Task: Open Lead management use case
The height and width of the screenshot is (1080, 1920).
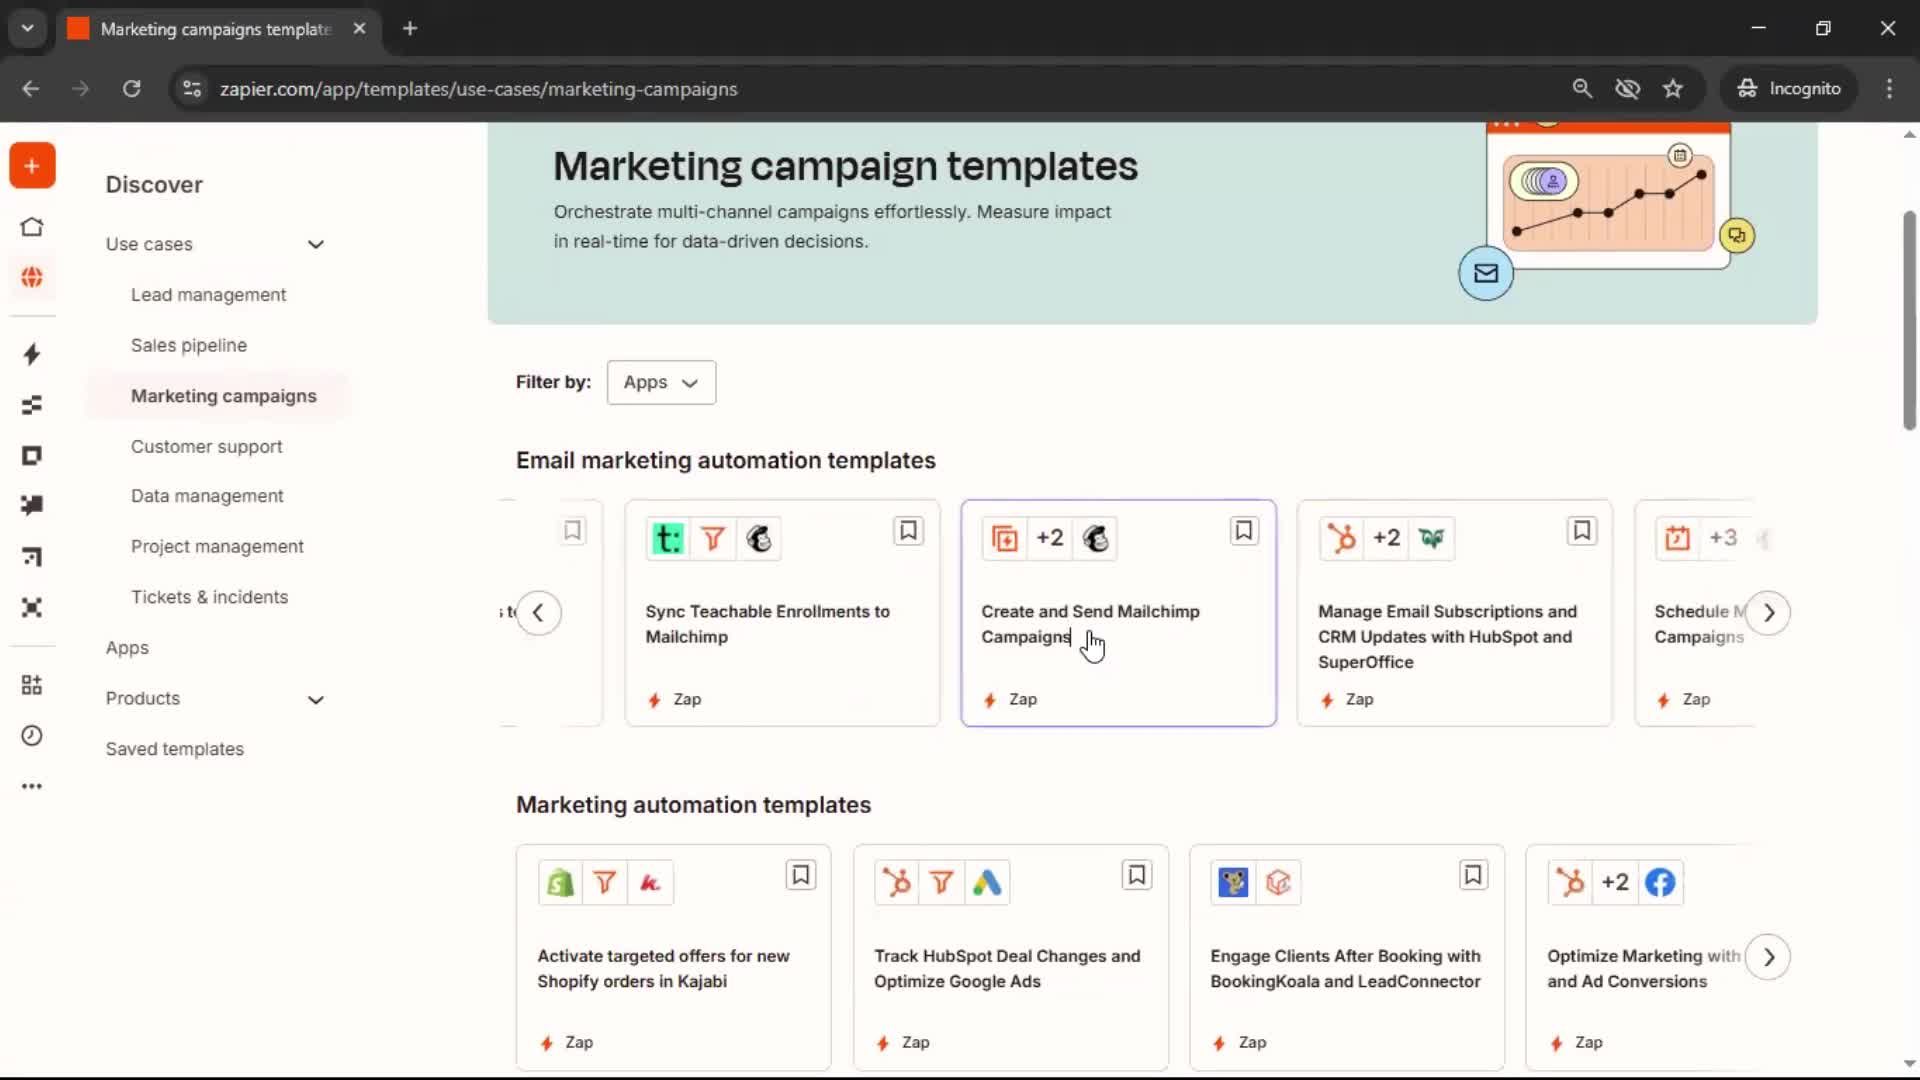Action: click(208, 295)
